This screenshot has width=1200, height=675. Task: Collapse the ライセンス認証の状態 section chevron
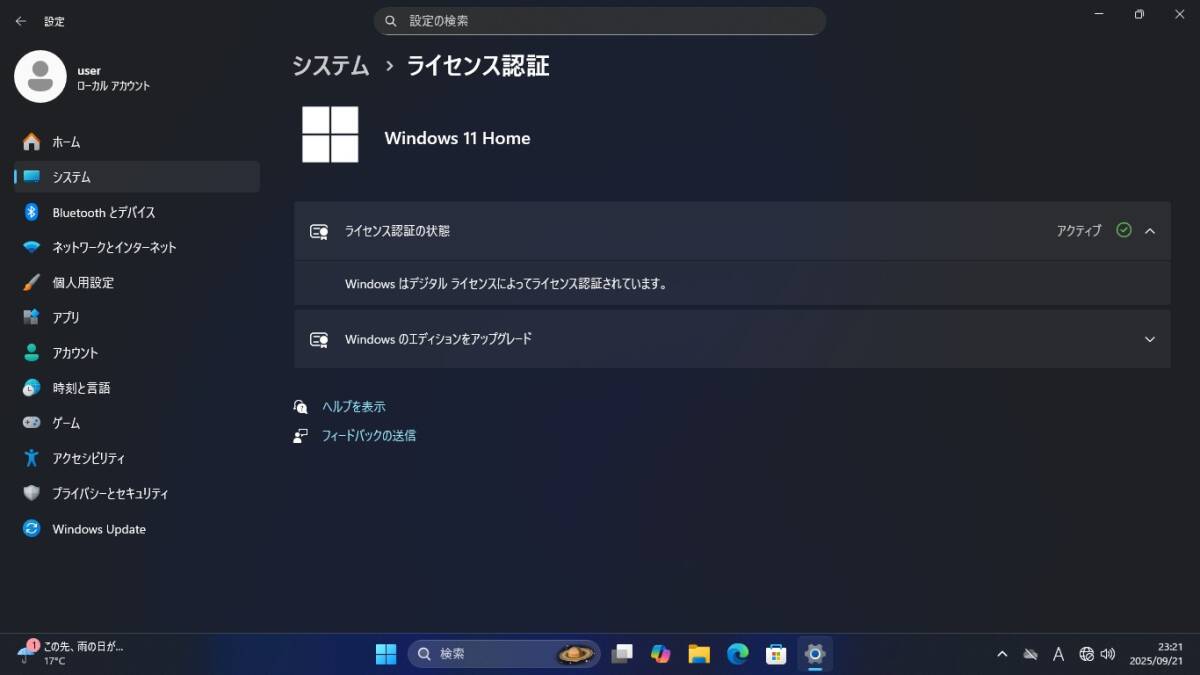pyautogui.click(x=1150, y=231)
